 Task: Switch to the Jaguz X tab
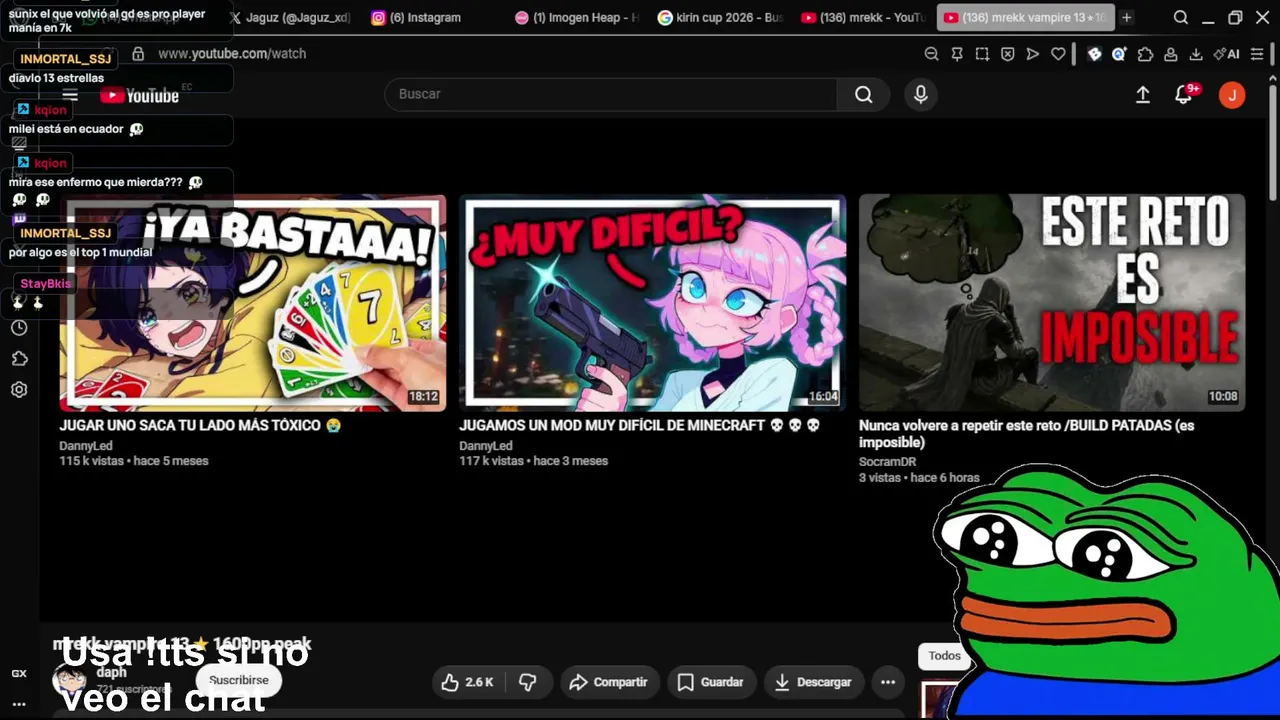point(290,18)
